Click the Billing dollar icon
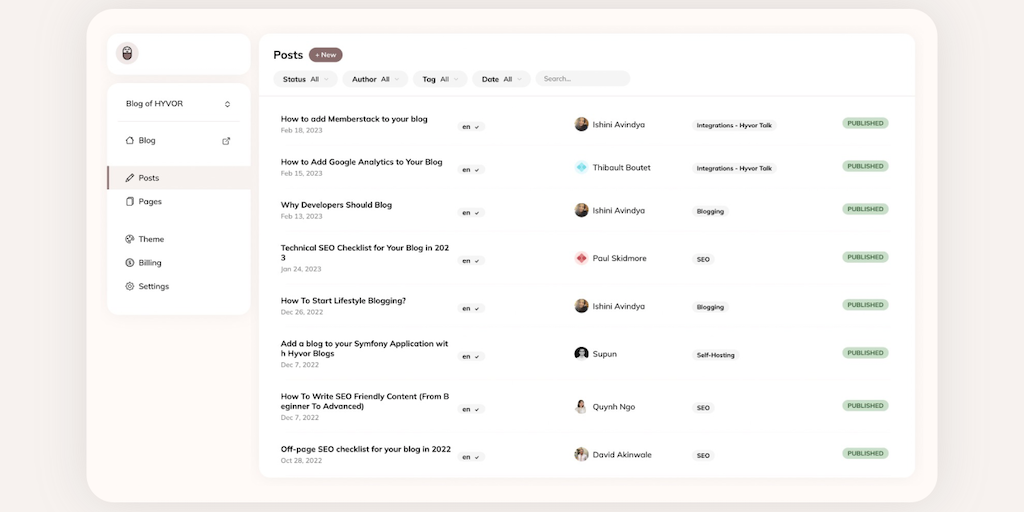This screenshot has width=1024, height=512. (129, 263)
